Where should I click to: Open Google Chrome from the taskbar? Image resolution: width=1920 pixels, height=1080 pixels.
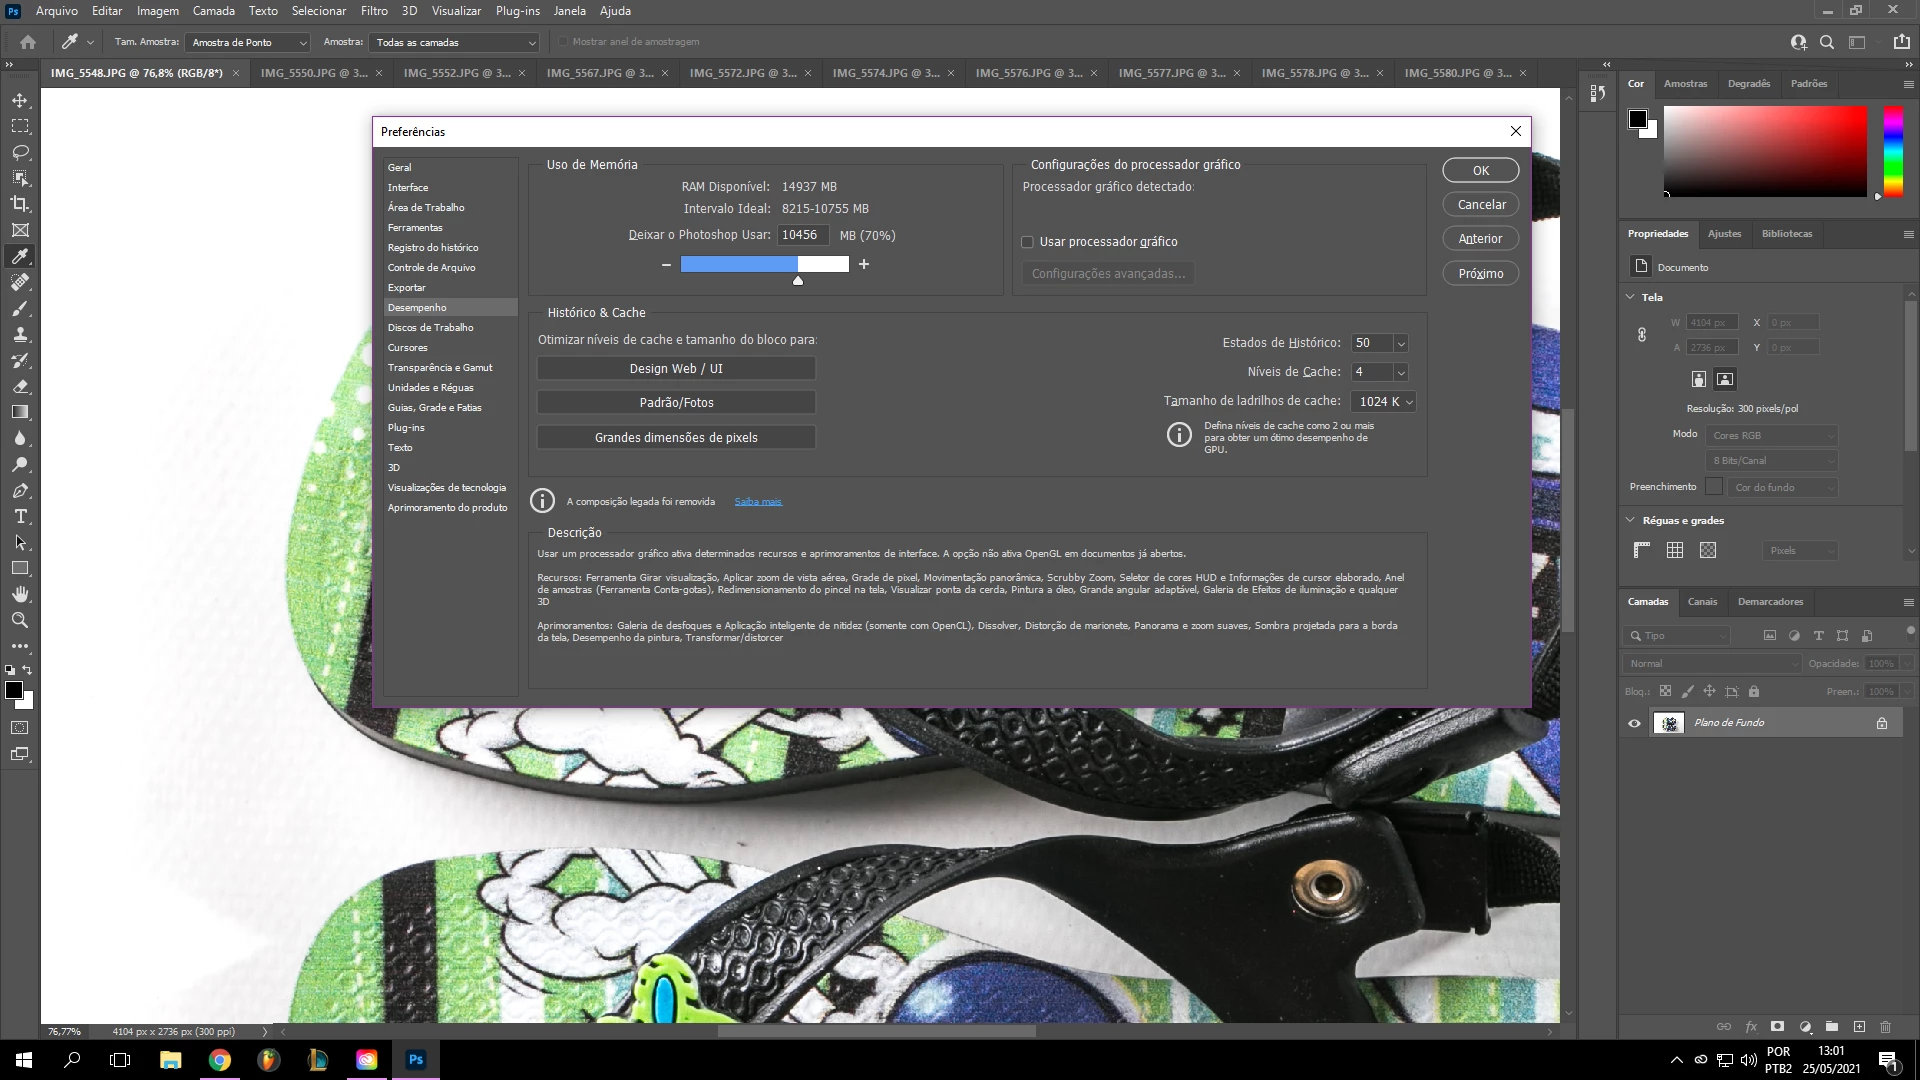[220, 1060]
